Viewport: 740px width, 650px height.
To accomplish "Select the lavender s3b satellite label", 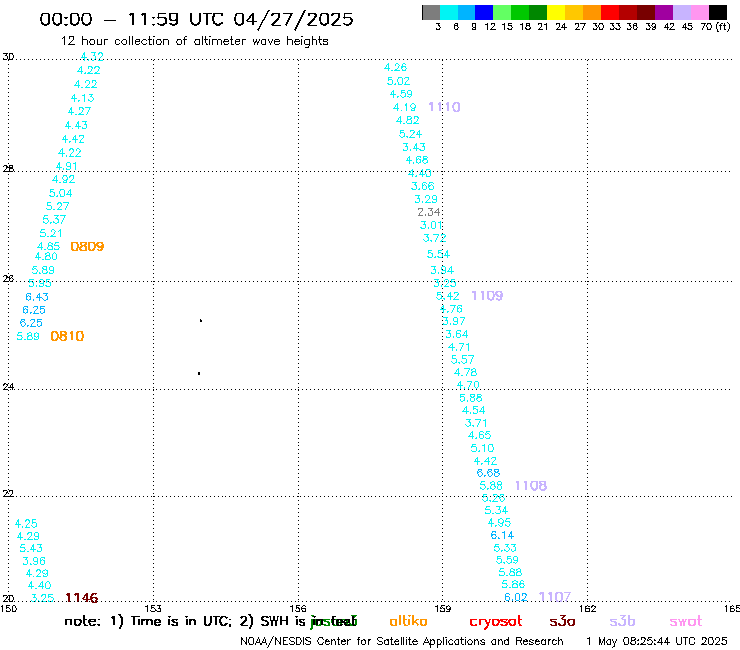I will coord(622,621).
